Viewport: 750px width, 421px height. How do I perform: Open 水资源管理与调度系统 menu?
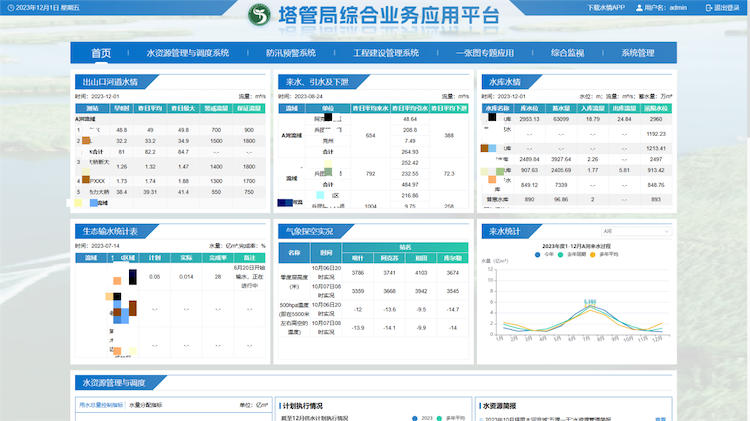point(188,53)
